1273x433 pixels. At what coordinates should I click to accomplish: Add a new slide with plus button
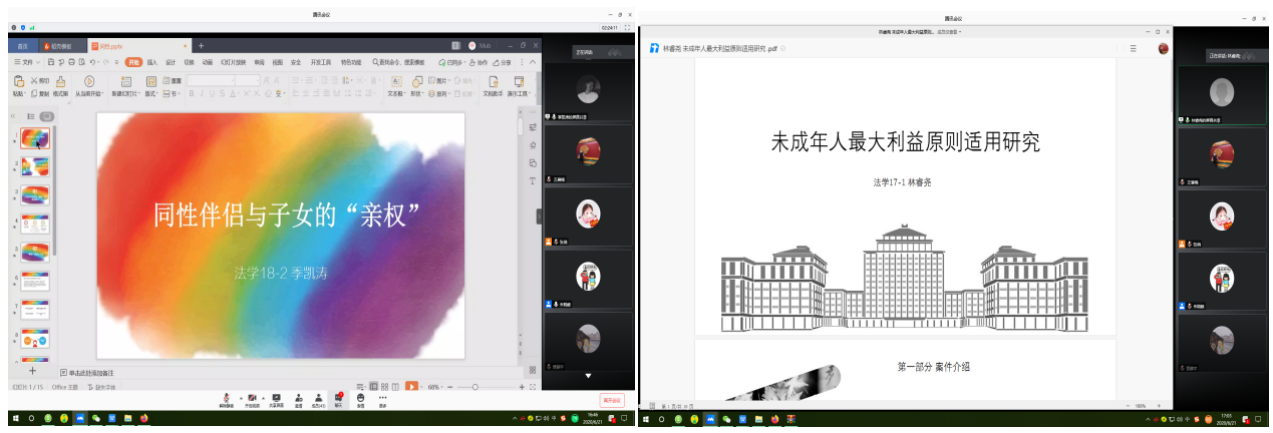pyautogui.click(x=32, y=371)
